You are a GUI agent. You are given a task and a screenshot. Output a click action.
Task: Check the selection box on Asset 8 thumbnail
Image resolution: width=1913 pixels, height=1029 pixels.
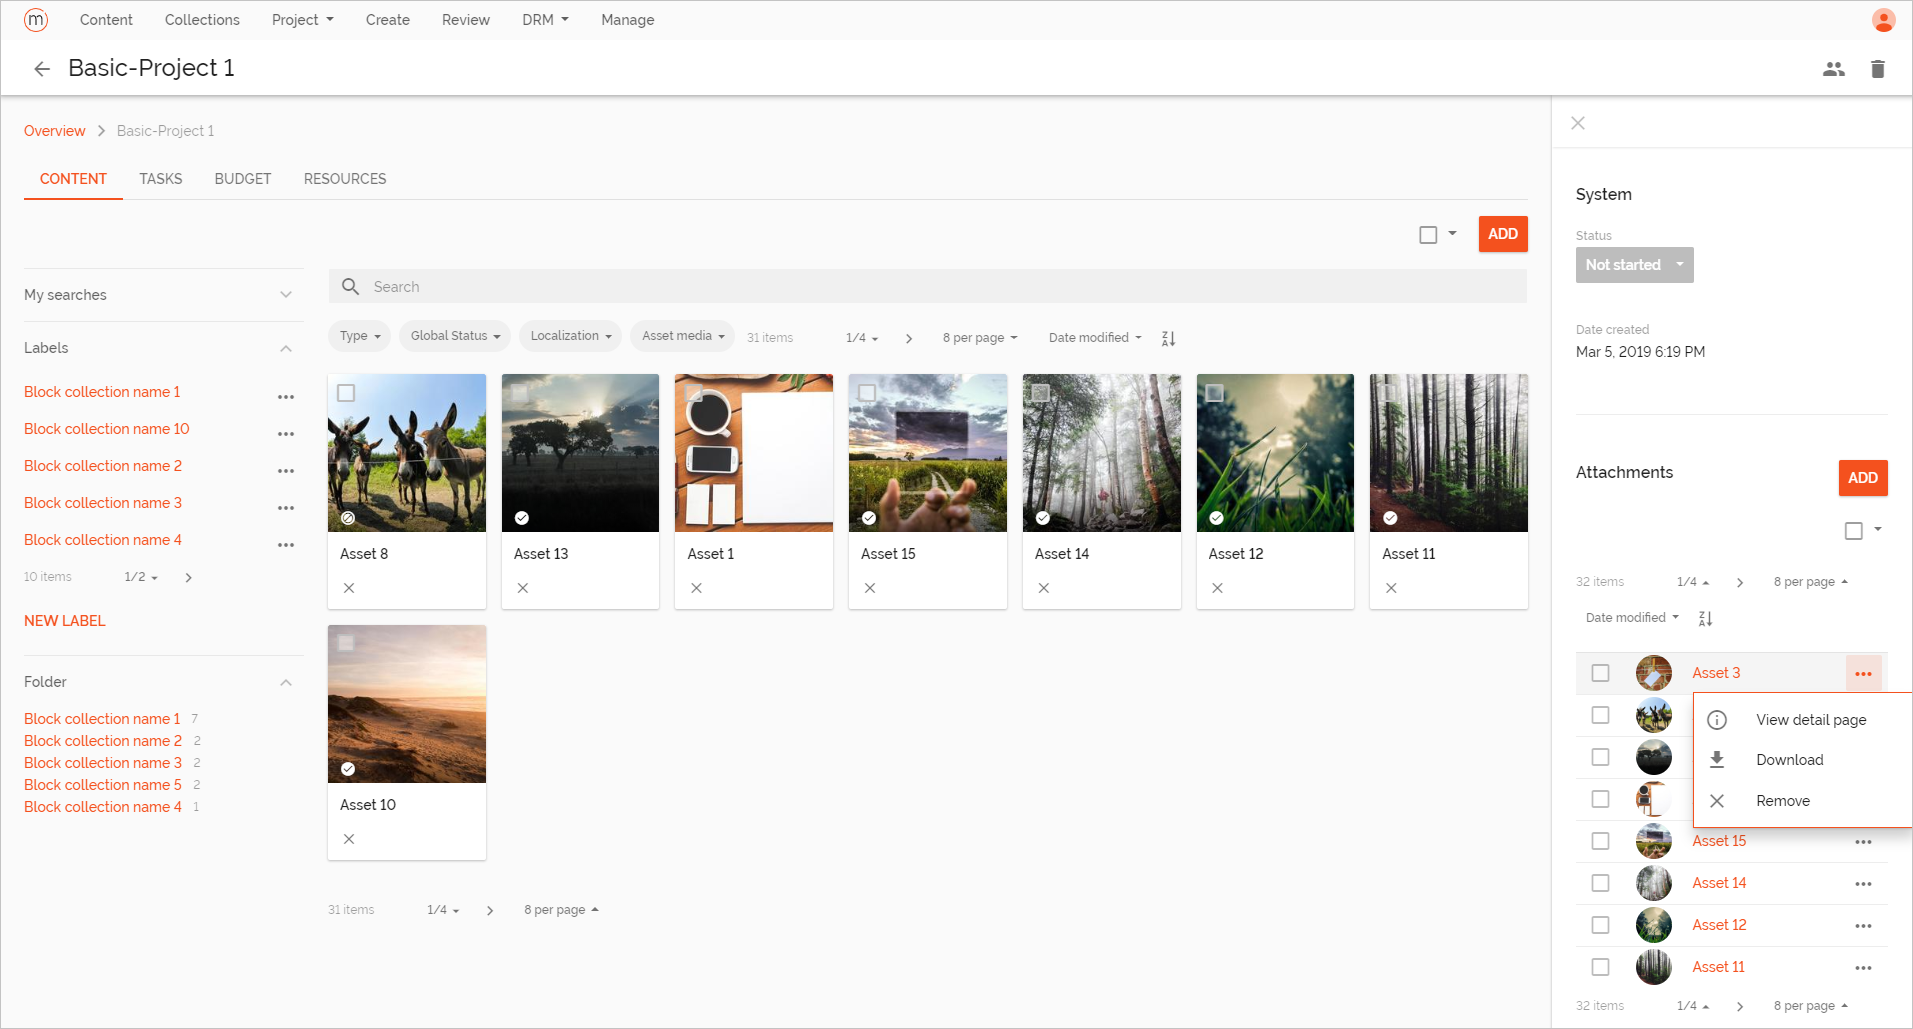(346, 393)
